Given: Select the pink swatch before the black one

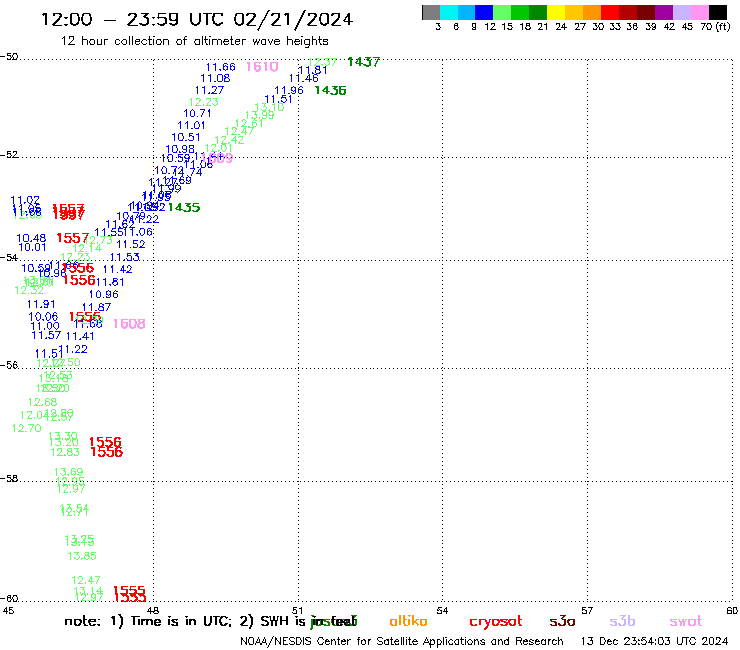Looking at the screenshot, I should click(x=699, y=12).
